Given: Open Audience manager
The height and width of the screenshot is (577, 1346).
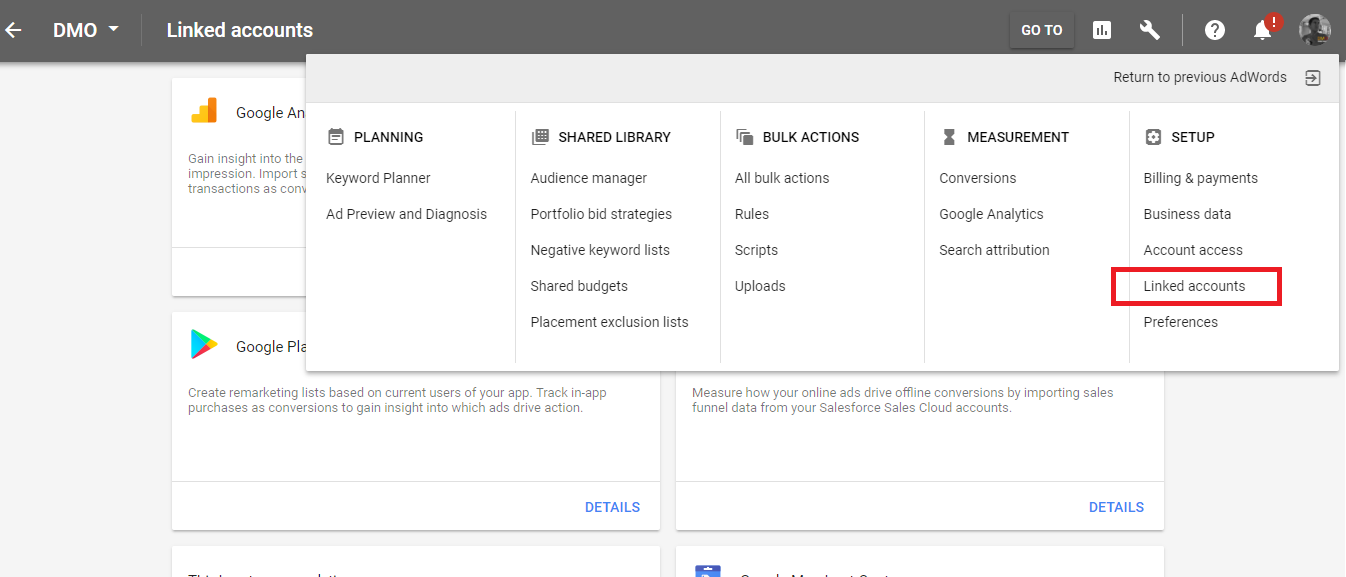Looking at the screenshot, I should point(589,178).
